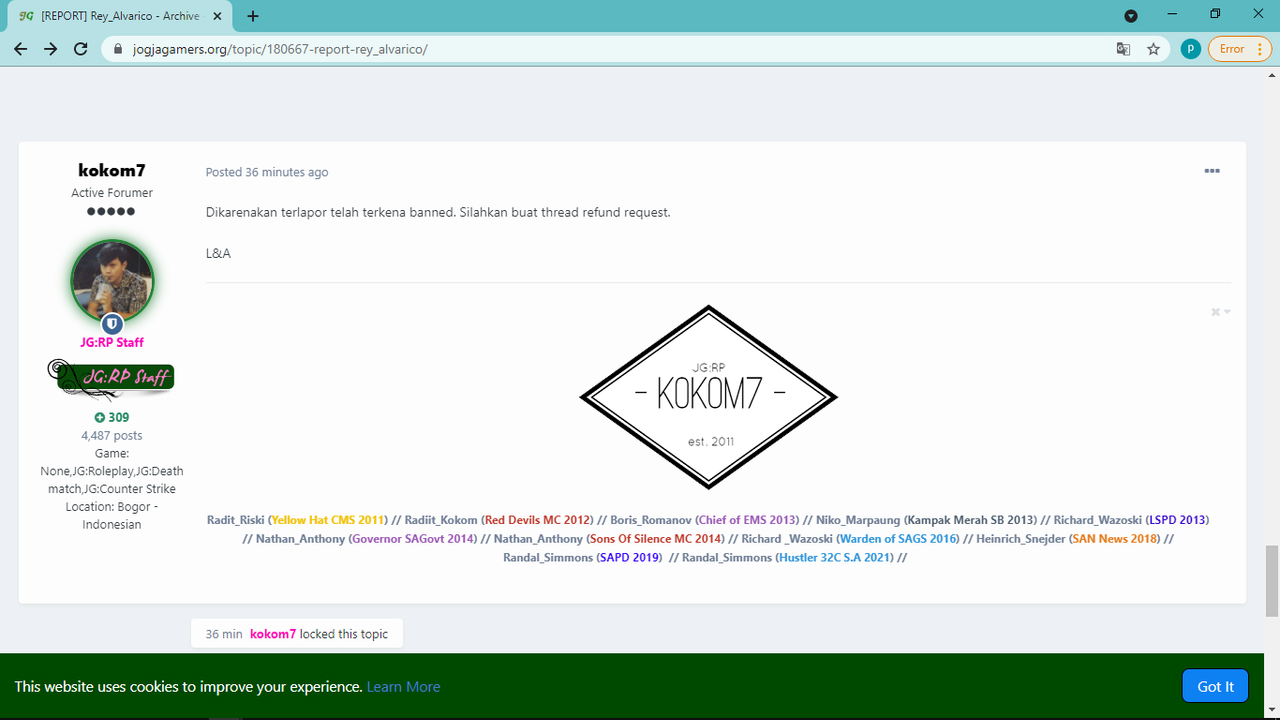Open the Chrome profile avatar

coord(1190,49)
